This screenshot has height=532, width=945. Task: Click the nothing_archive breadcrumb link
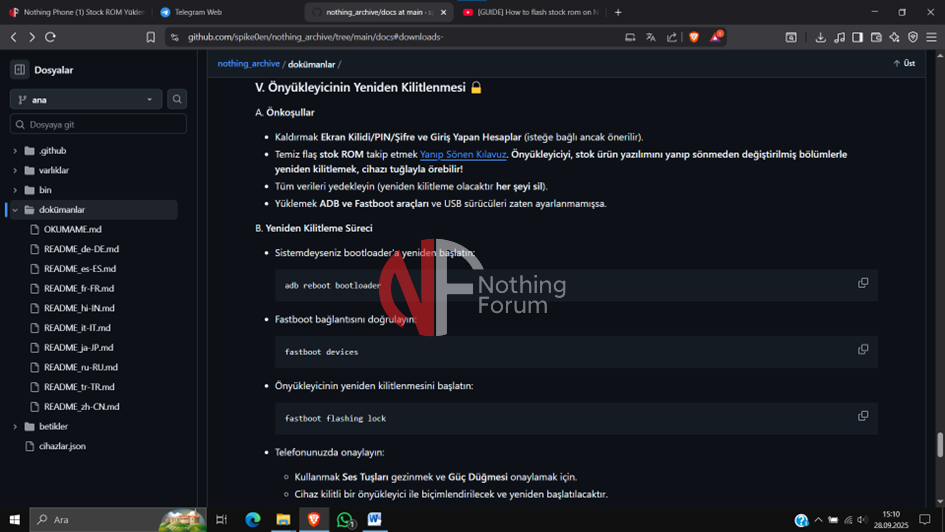pyautogui.click(x=248, y=64)
